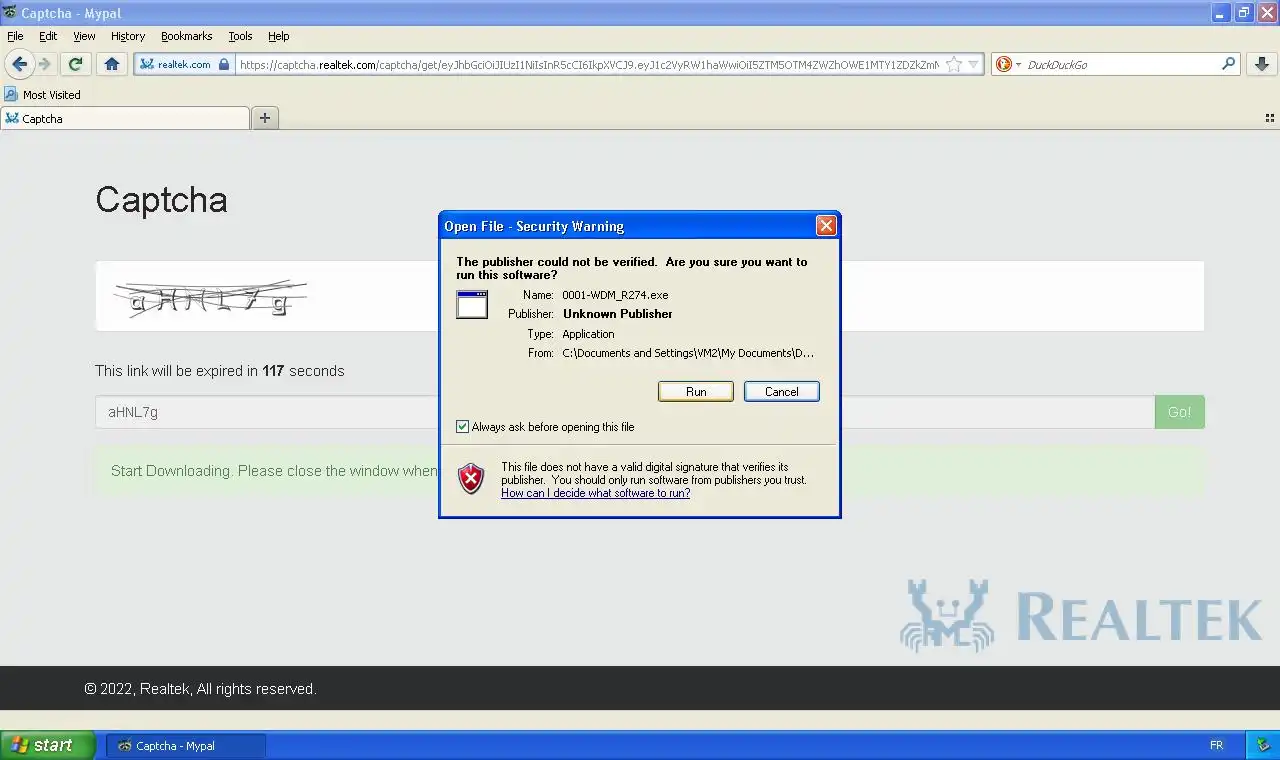Open the DuckDuckGo search engine selector
This screenshot has height=760, width=1280.
click(1009, 64)
